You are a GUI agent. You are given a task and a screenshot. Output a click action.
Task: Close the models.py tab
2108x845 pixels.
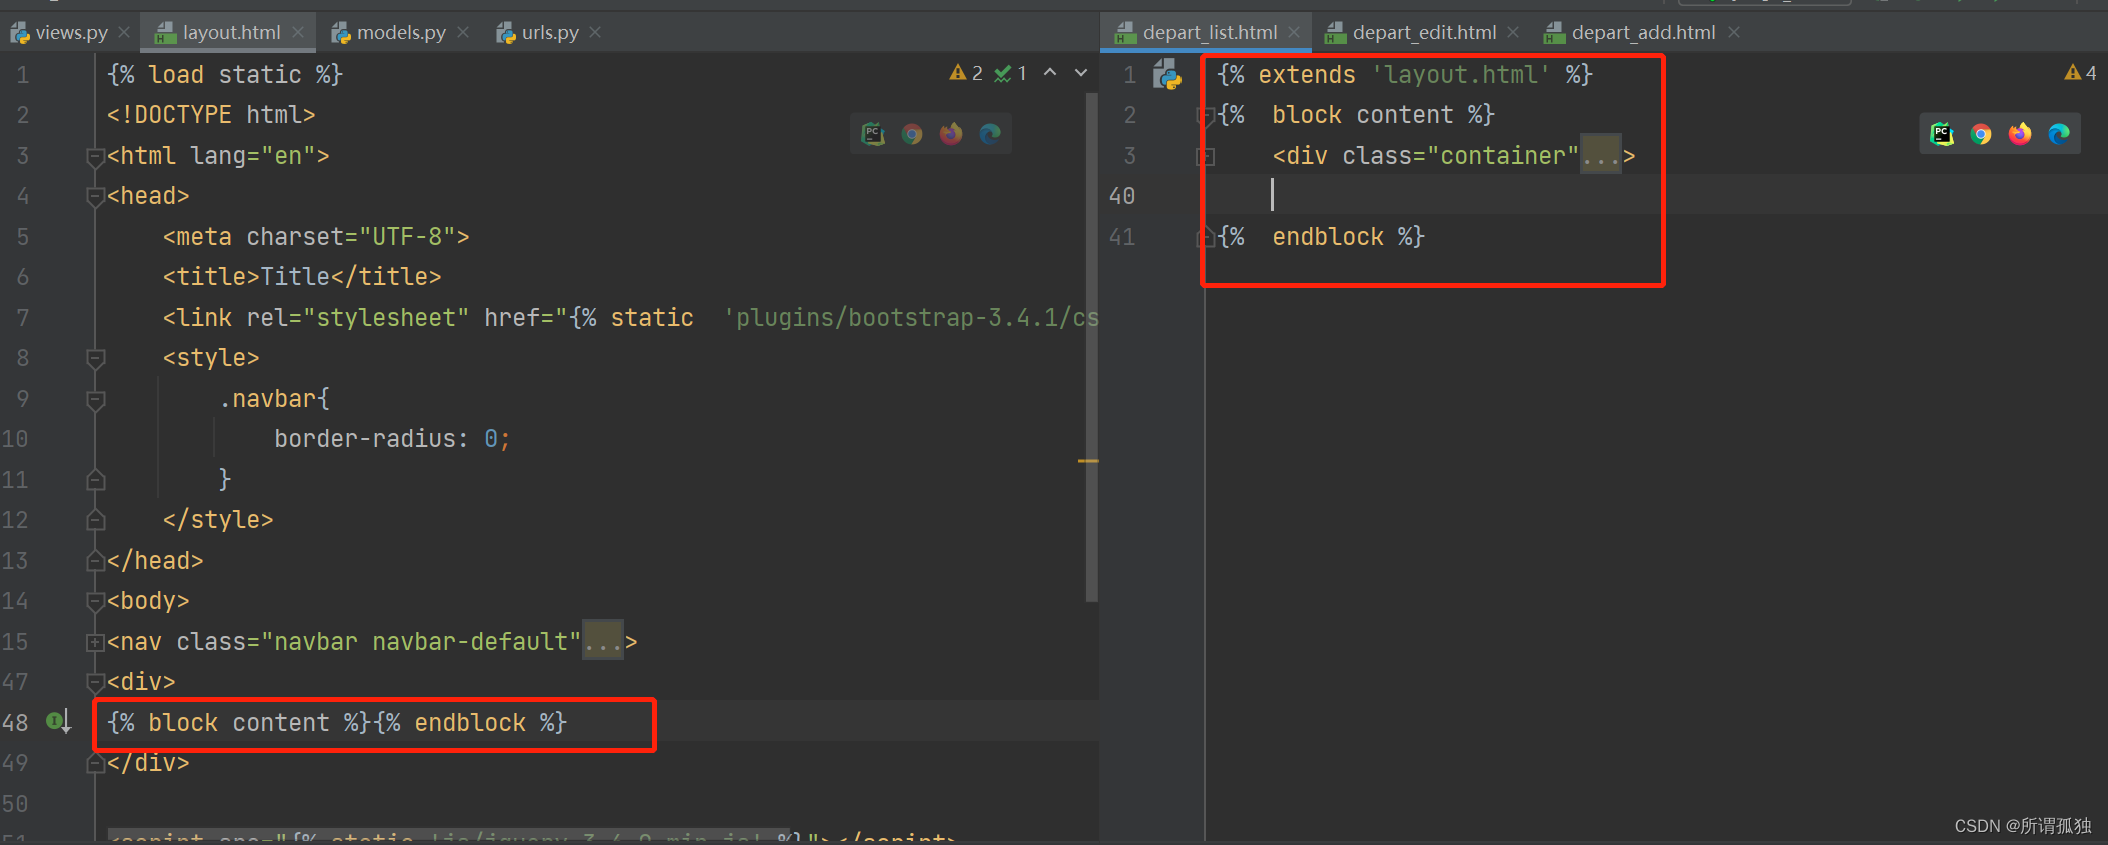coord(463,32)
